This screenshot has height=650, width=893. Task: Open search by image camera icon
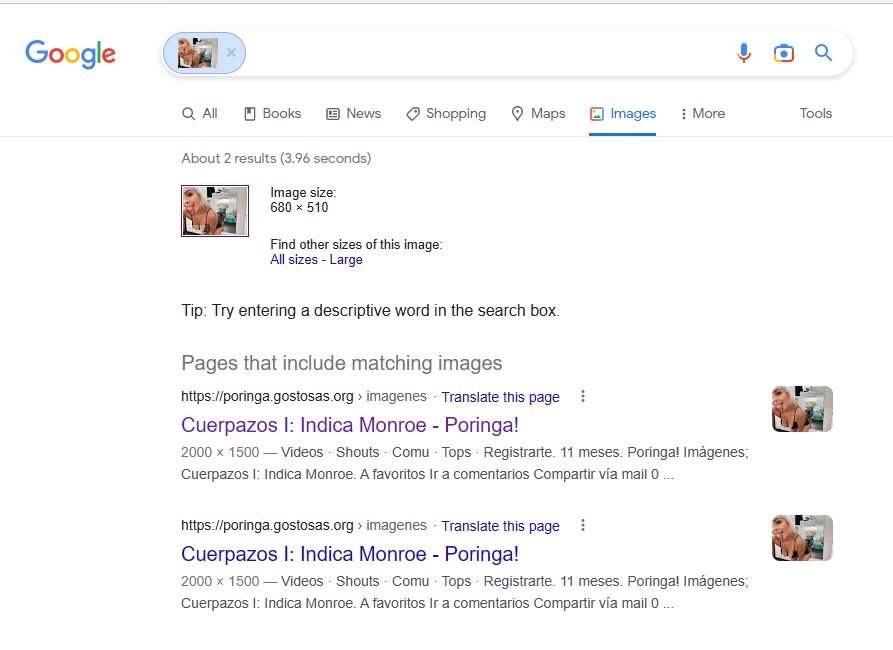[x=783, y=53]
